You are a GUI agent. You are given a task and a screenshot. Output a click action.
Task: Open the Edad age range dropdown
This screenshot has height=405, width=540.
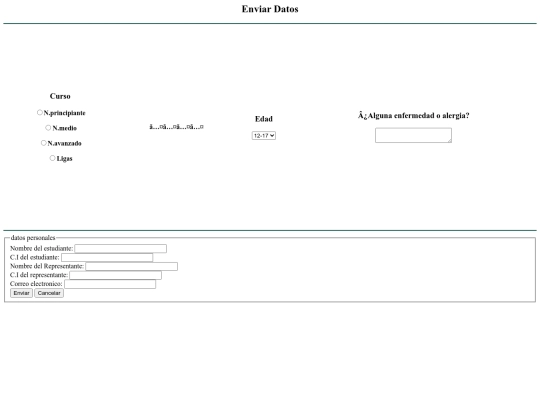click(x=264, y=136)
